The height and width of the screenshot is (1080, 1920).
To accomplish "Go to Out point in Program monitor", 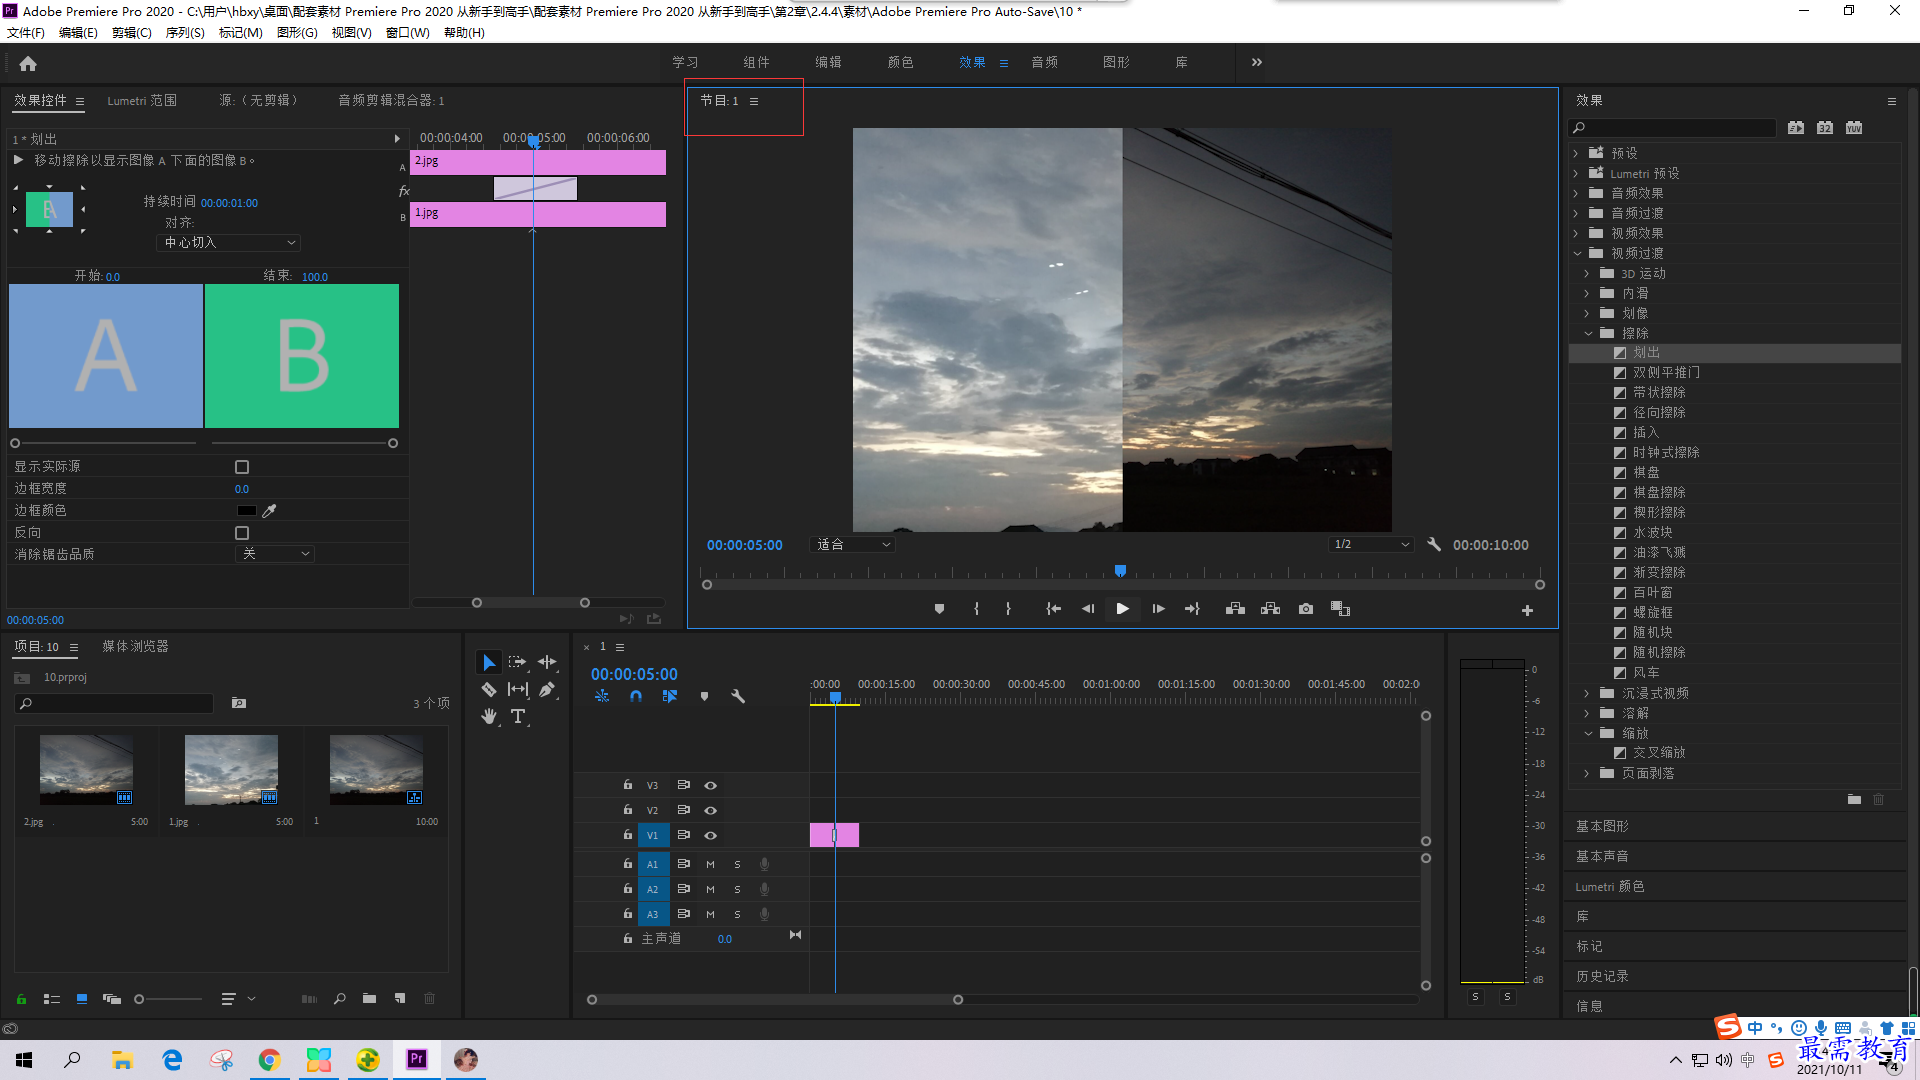I will [1192, 609].
